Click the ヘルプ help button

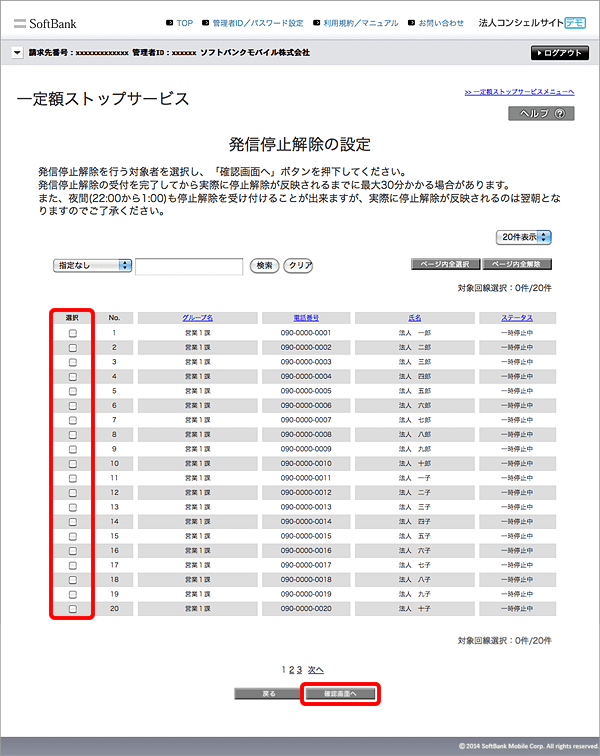[541, 114]
